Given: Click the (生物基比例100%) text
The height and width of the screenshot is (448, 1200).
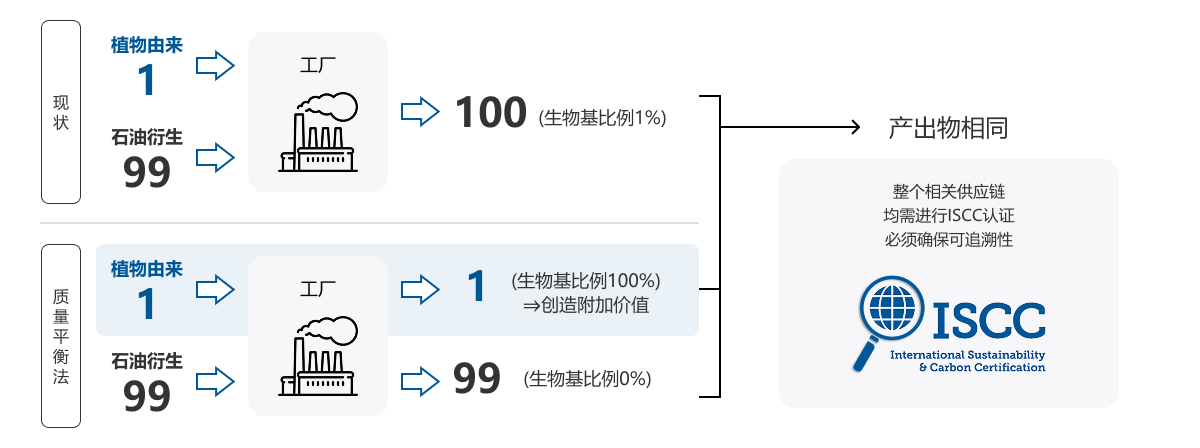Looking at the screenshot, I should [586, 281].
